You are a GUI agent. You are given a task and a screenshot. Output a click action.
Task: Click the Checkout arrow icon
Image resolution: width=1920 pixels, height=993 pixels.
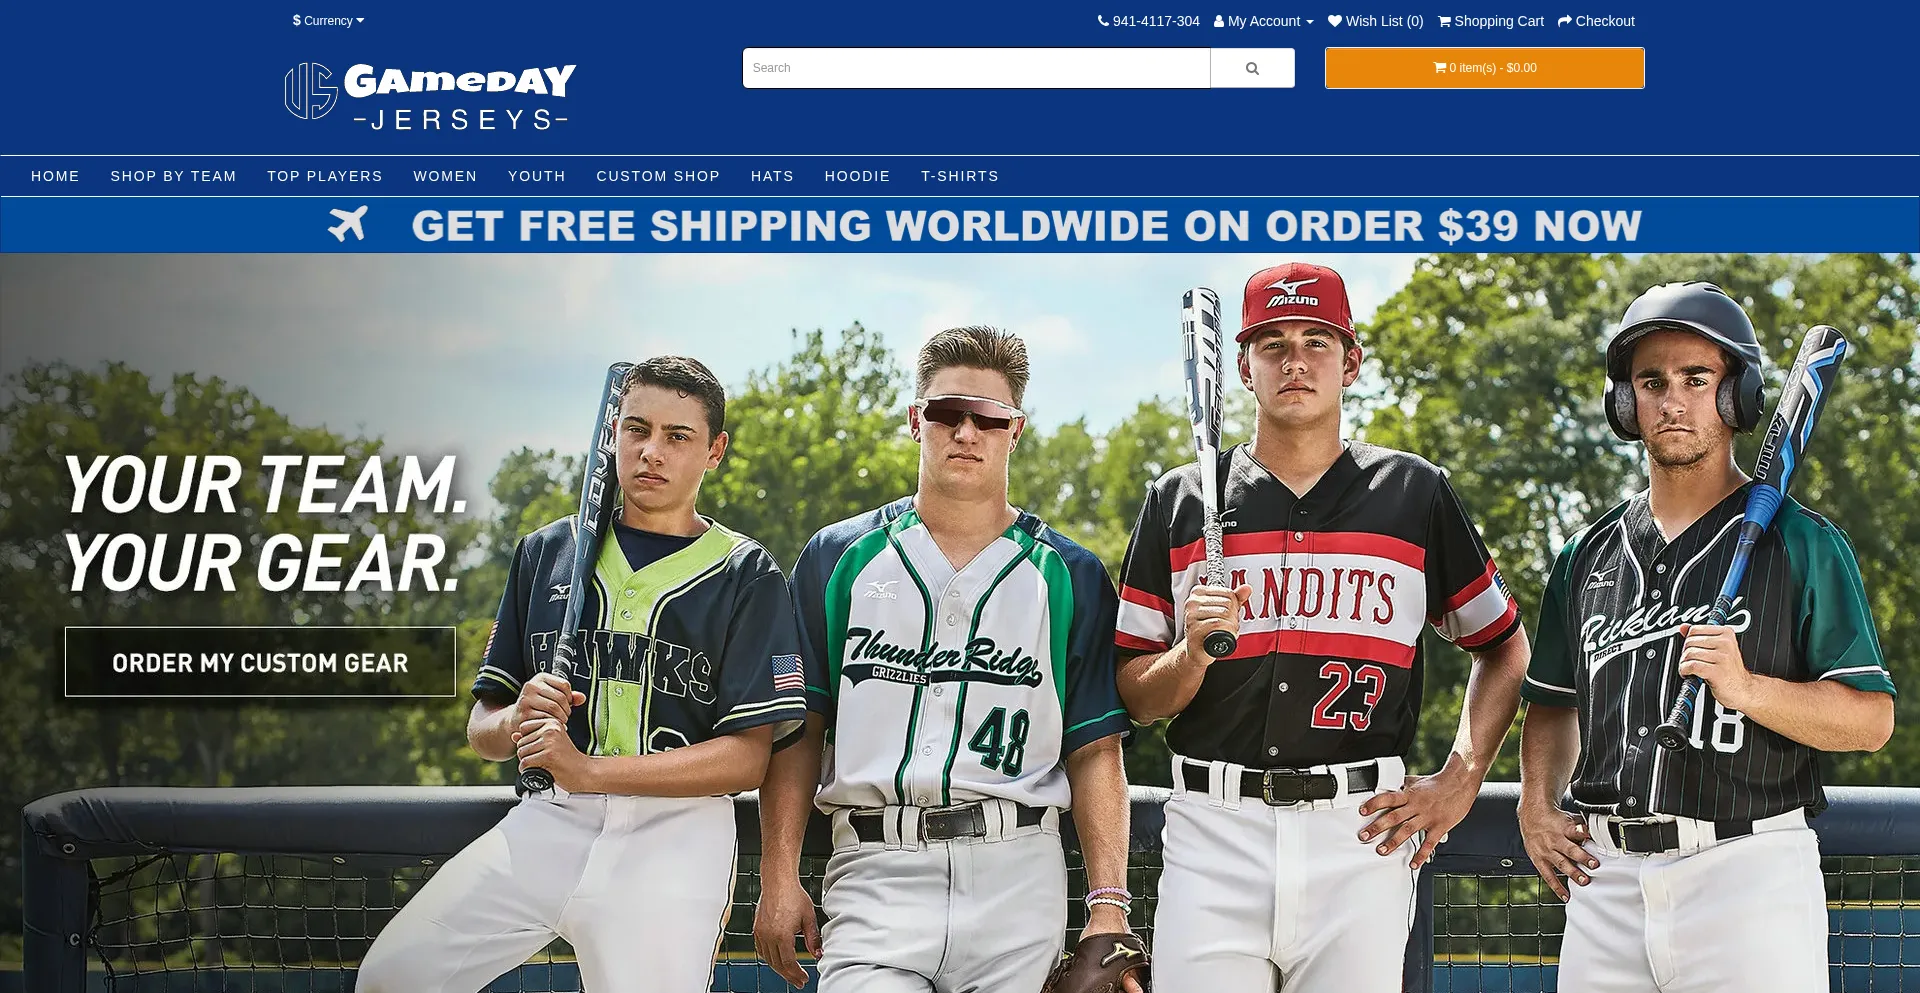[x=1565, y=21]
